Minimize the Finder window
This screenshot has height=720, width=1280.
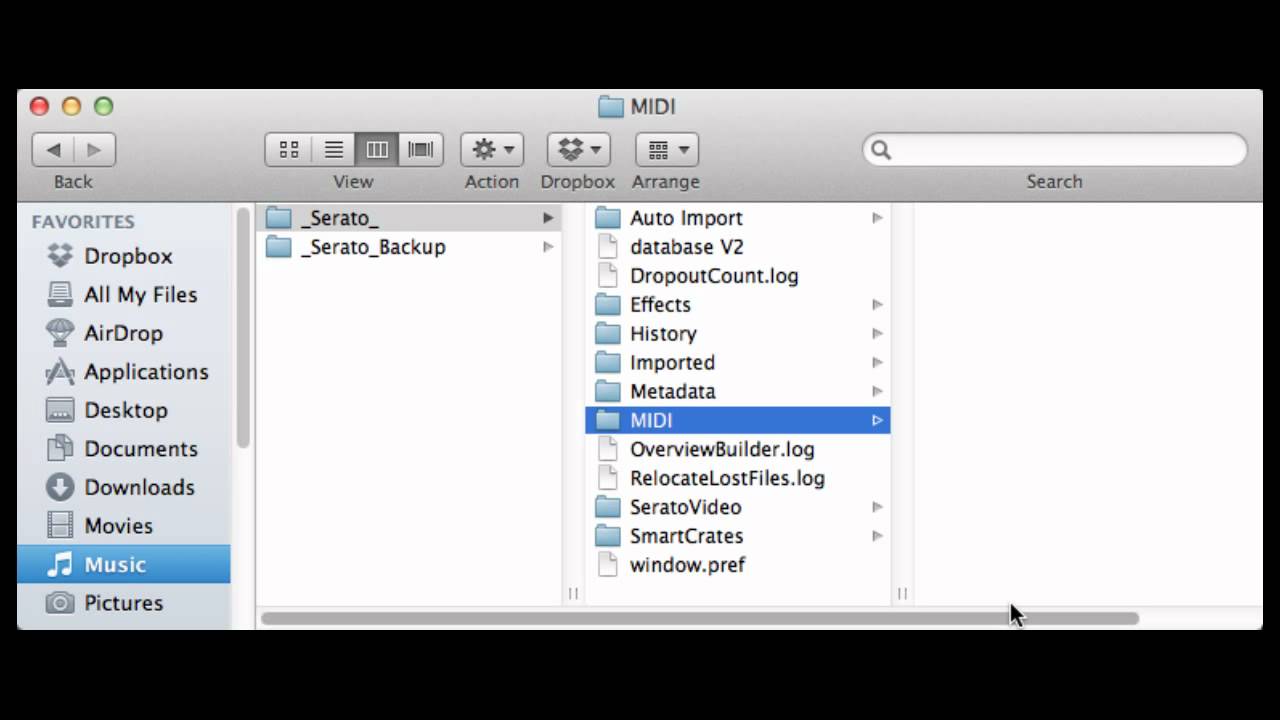[71, 106]
